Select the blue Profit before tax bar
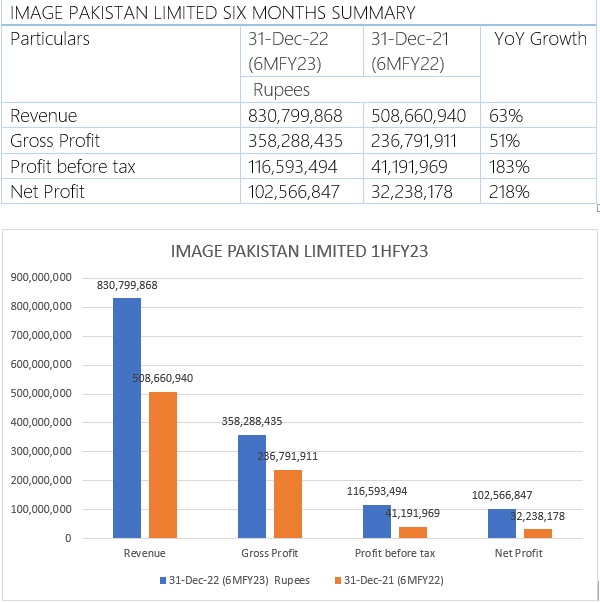Viewport: 600px width, 603px height. (377, 521)
